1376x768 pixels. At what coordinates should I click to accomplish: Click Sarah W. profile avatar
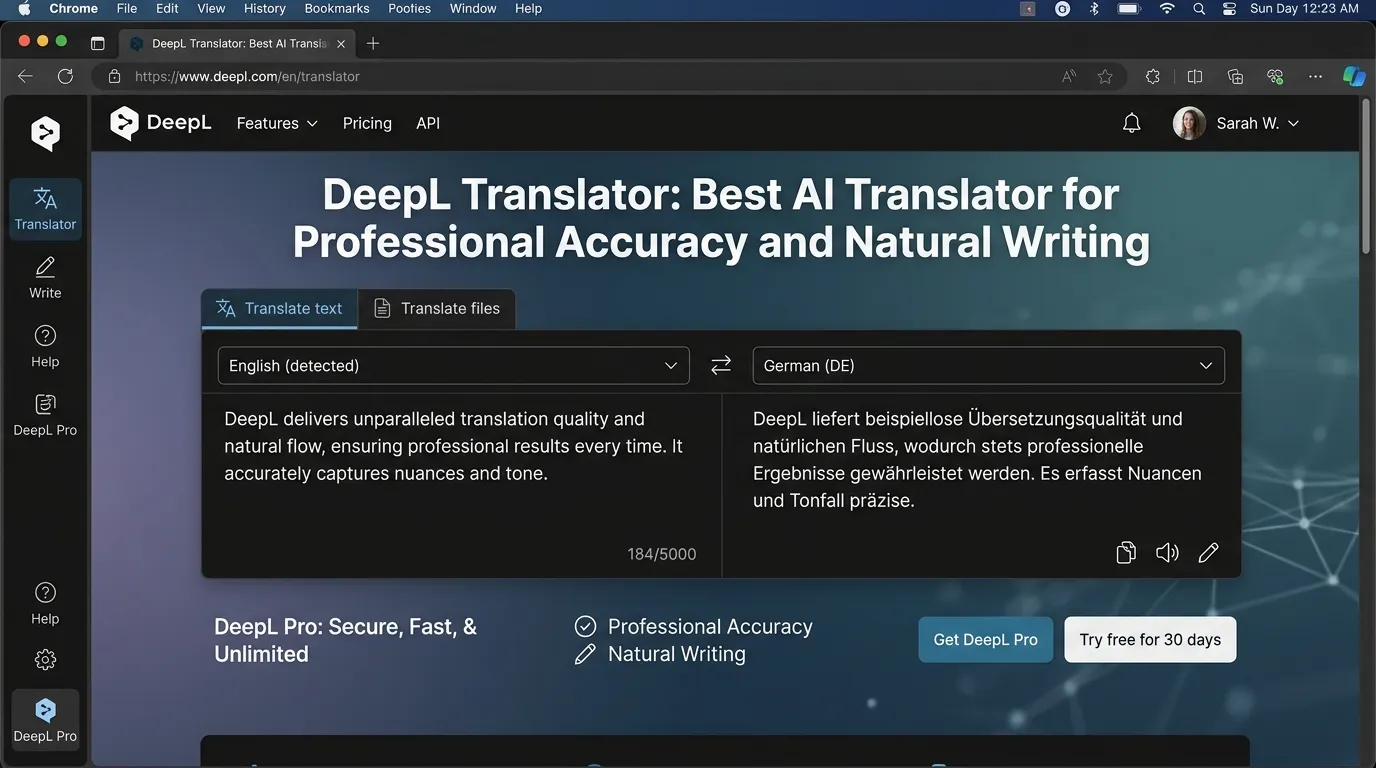1189,123
